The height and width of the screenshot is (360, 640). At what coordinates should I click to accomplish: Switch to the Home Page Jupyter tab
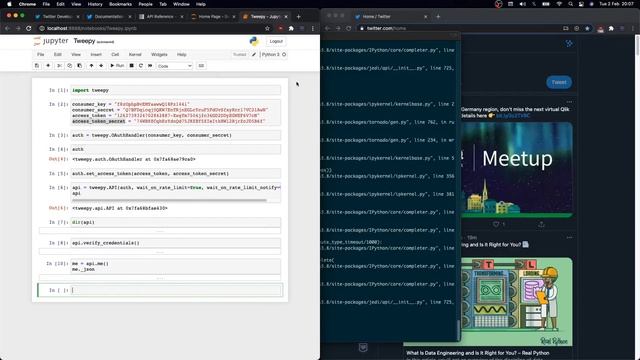tap(213, 17)
